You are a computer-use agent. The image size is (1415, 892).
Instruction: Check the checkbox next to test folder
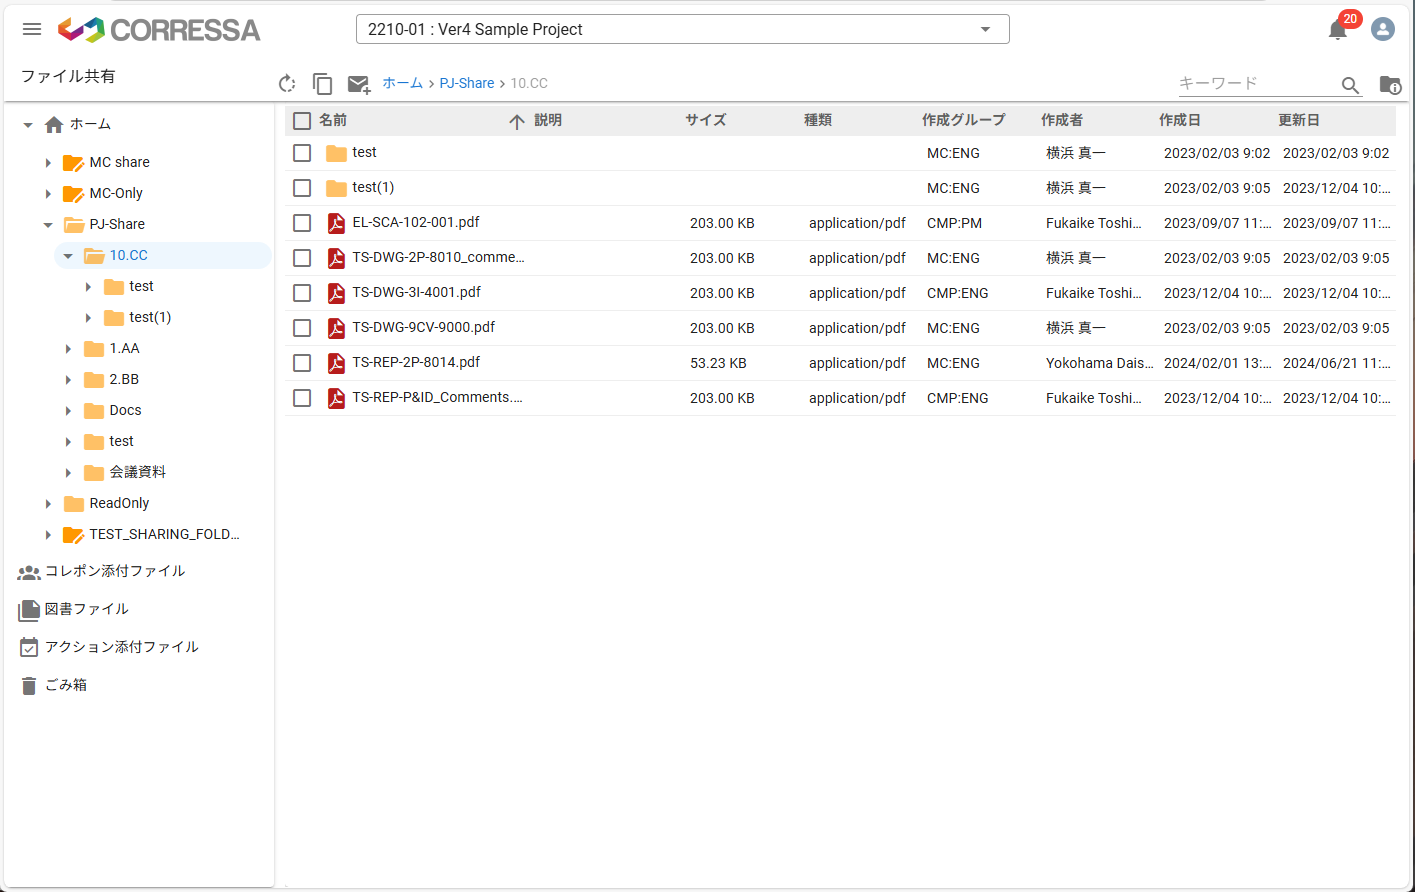[x=302, y=152]
